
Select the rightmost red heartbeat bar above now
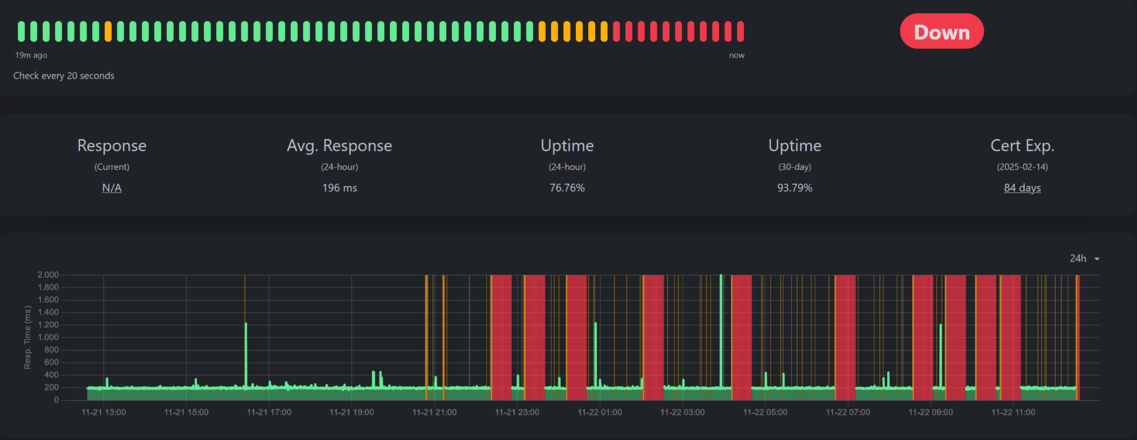tap(740, 31)
